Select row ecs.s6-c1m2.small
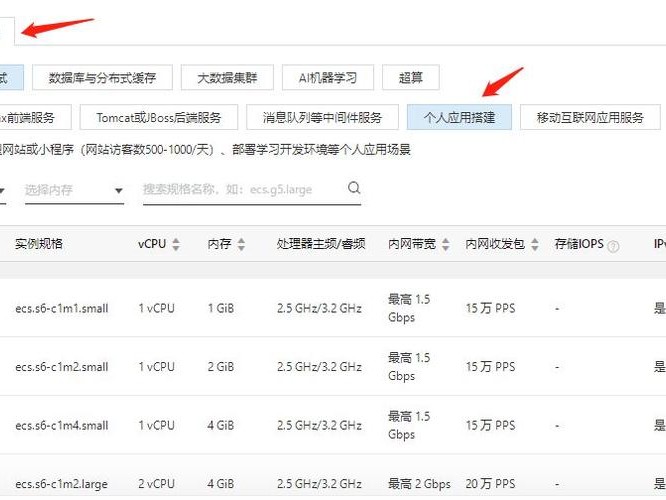The height and width of the screenshot is (500, 666). [333, 366]
